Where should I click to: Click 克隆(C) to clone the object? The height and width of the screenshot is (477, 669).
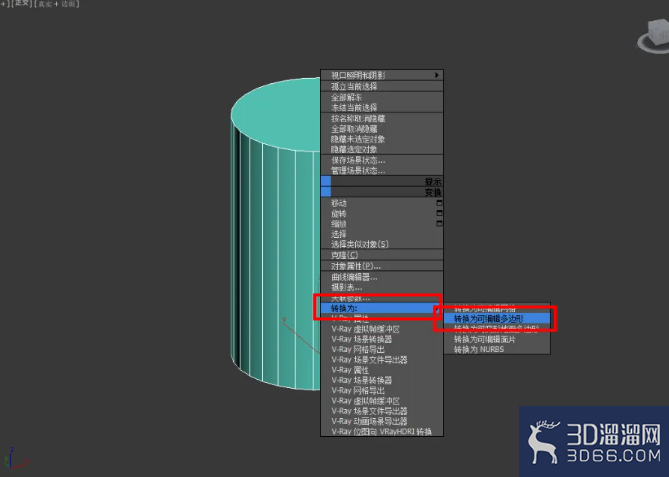click(382, 255)
